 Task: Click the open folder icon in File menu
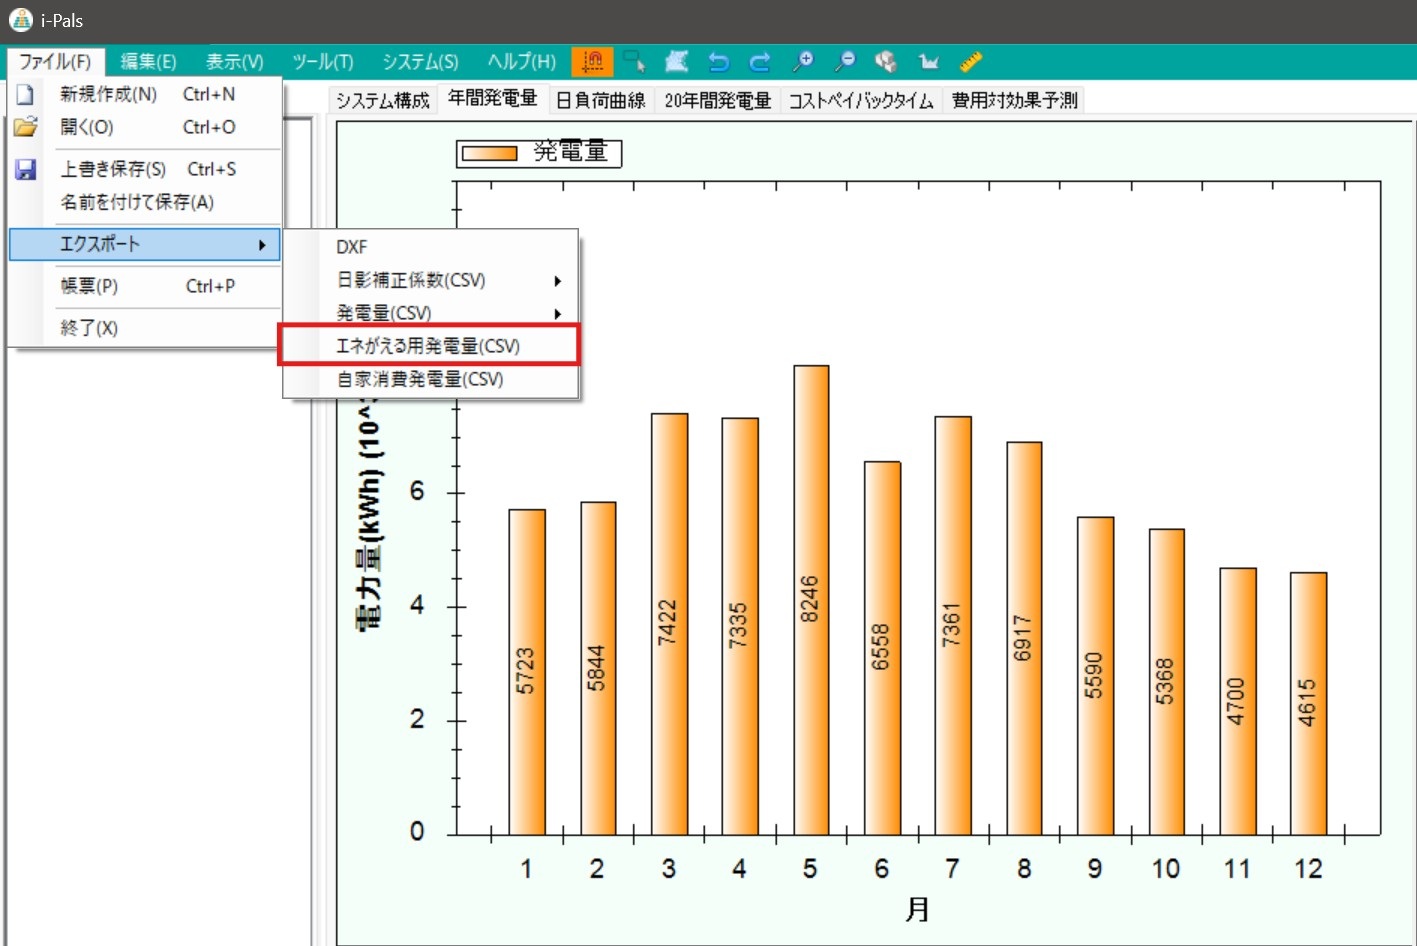[x=25, y=127]
